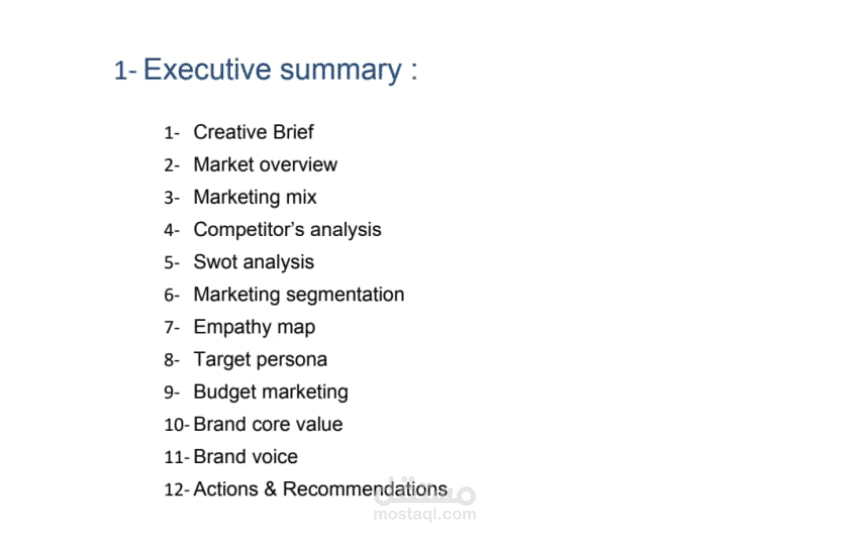Click the "Marketing segmentation" entry
The image size is (851, 534).
click(x=299, y=295)
